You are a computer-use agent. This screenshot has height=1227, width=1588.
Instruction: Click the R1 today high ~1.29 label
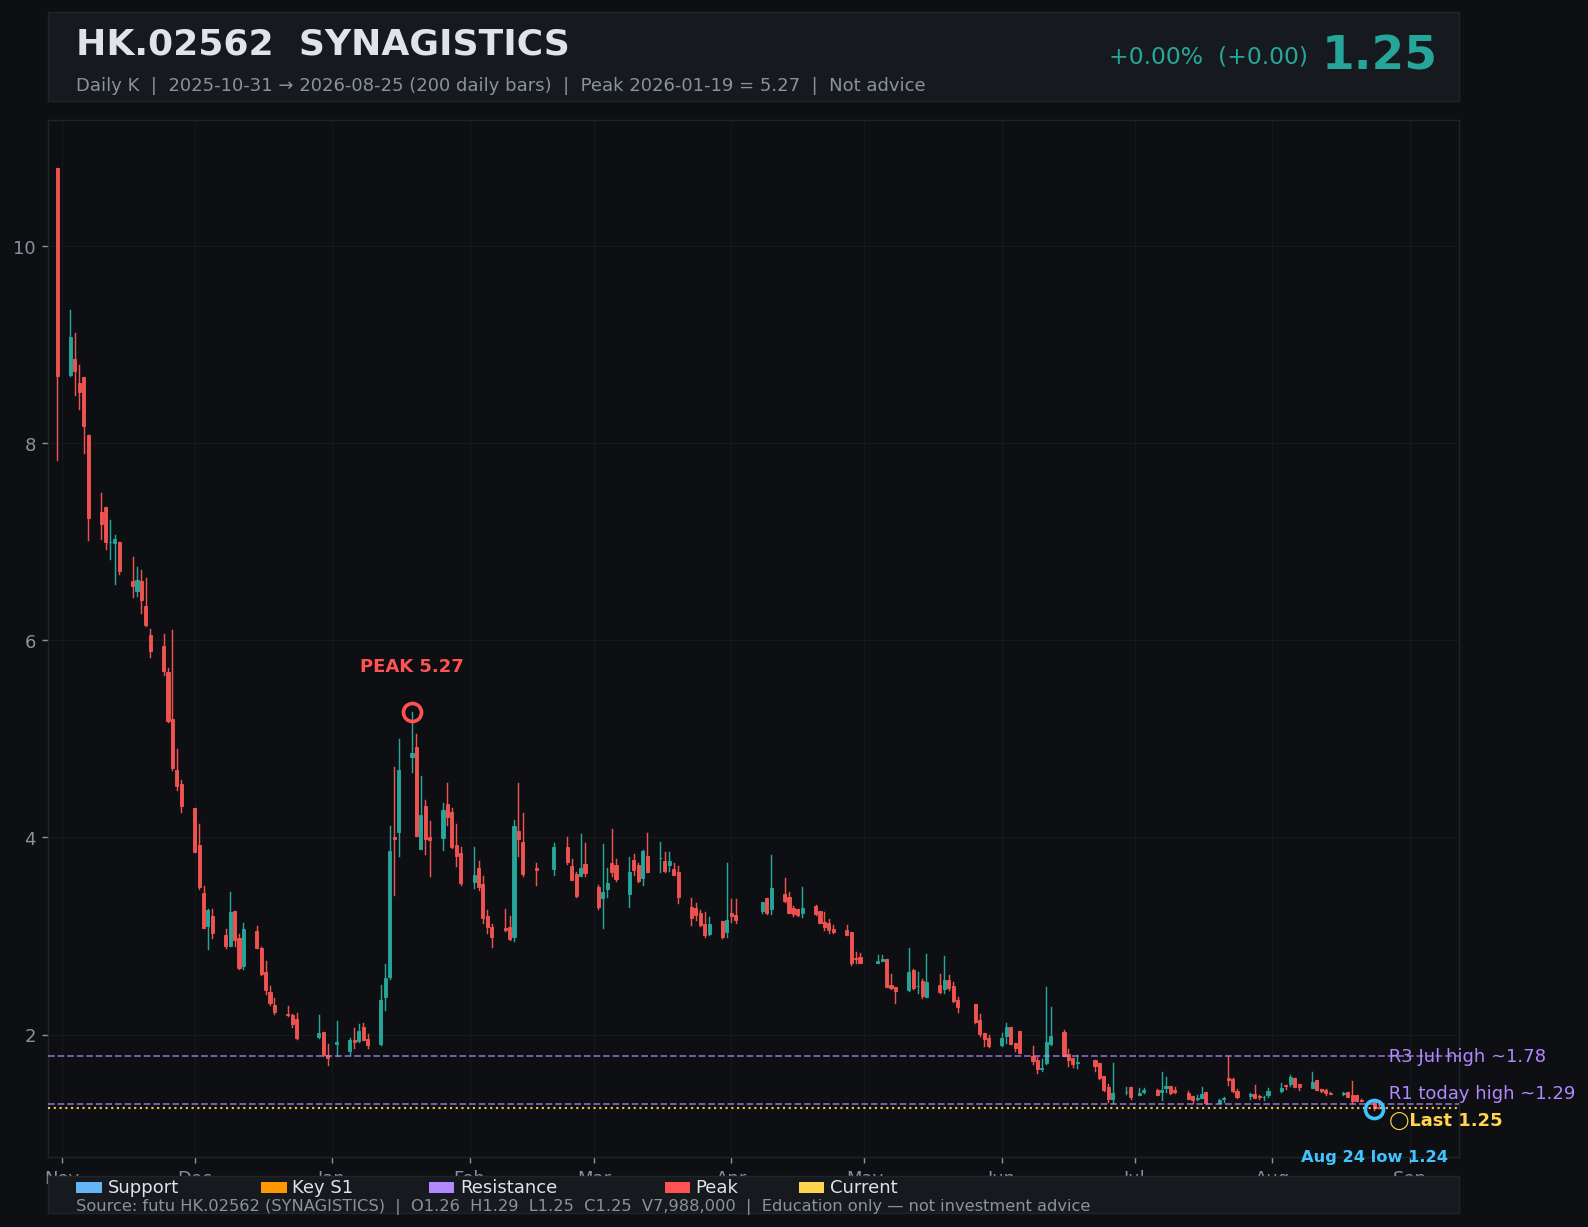[1481, 1093]
